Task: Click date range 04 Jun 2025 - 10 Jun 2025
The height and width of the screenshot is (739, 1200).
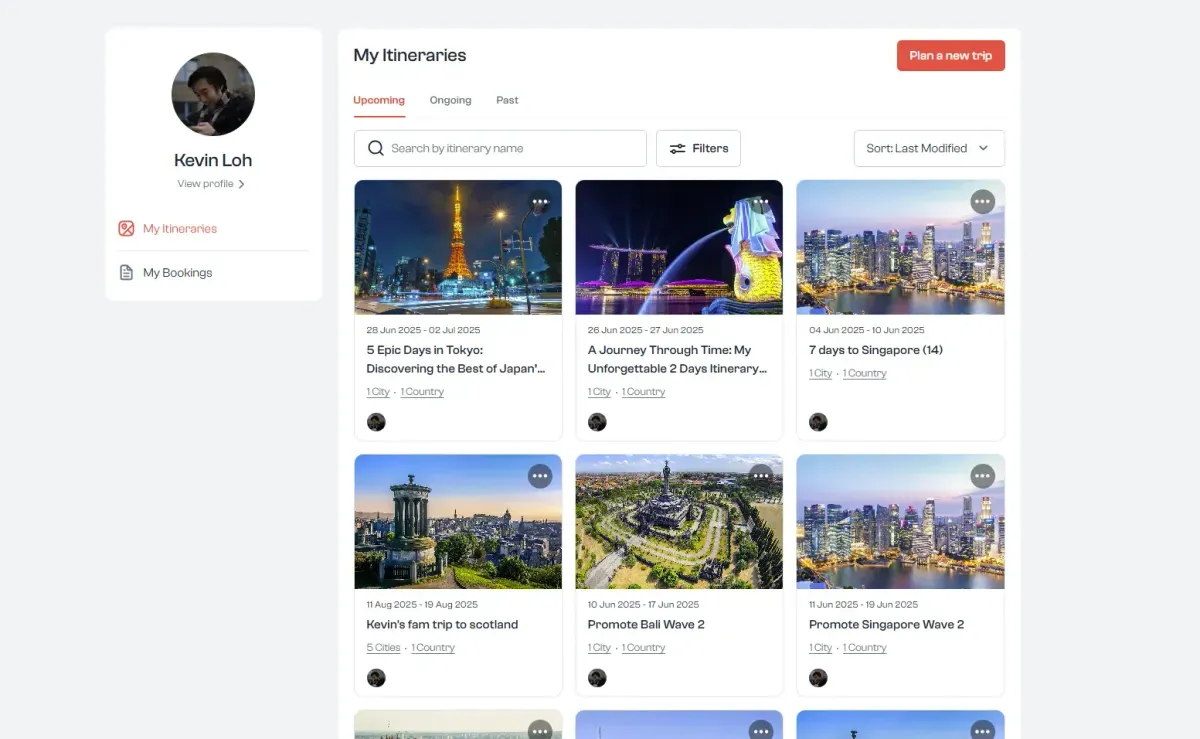Action: [x=867, y=330]
